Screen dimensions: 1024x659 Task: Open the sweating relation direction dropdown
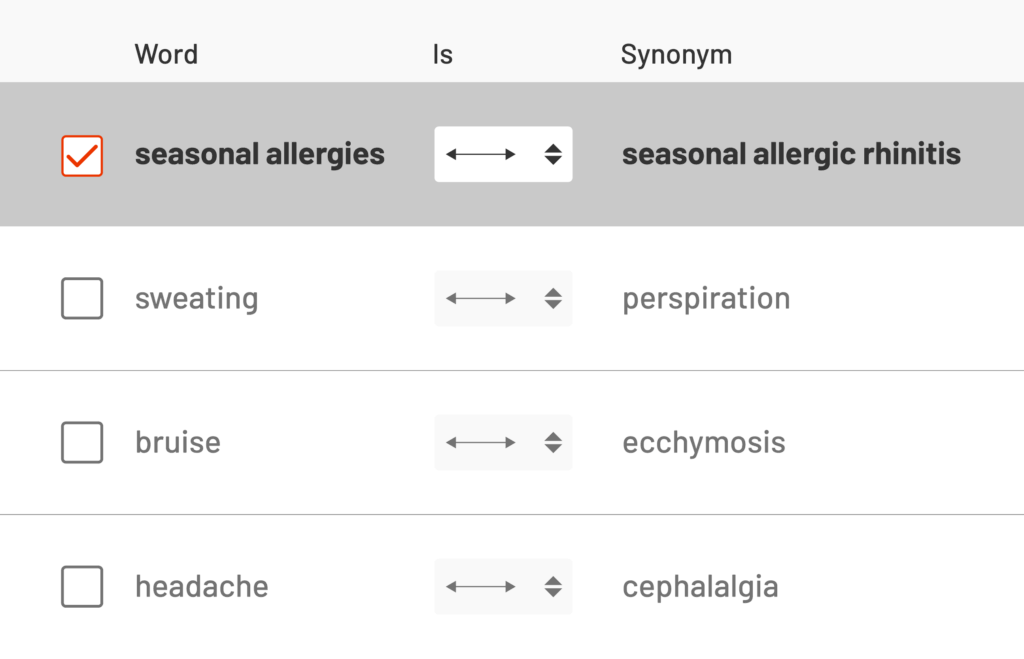point(502,298)
